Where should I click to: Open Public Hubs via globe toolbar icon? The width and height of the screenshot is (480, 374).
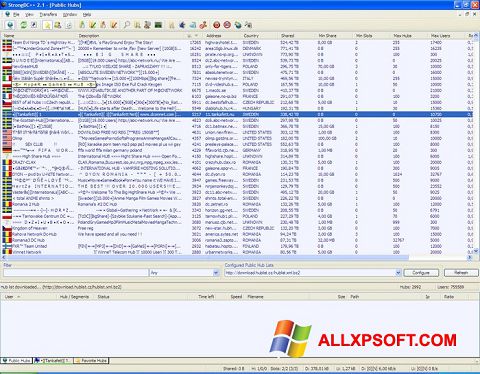[10, 25]
